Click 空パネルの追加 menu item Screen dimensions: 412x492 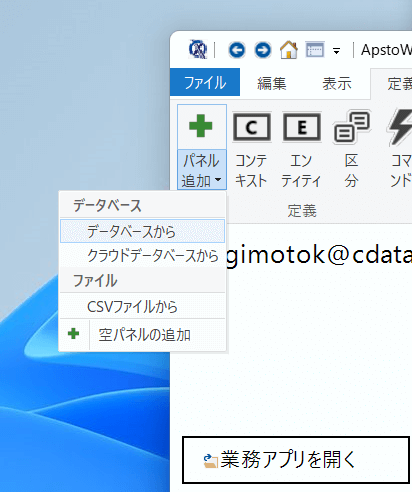pyautogui.click(x=142, y=334)
